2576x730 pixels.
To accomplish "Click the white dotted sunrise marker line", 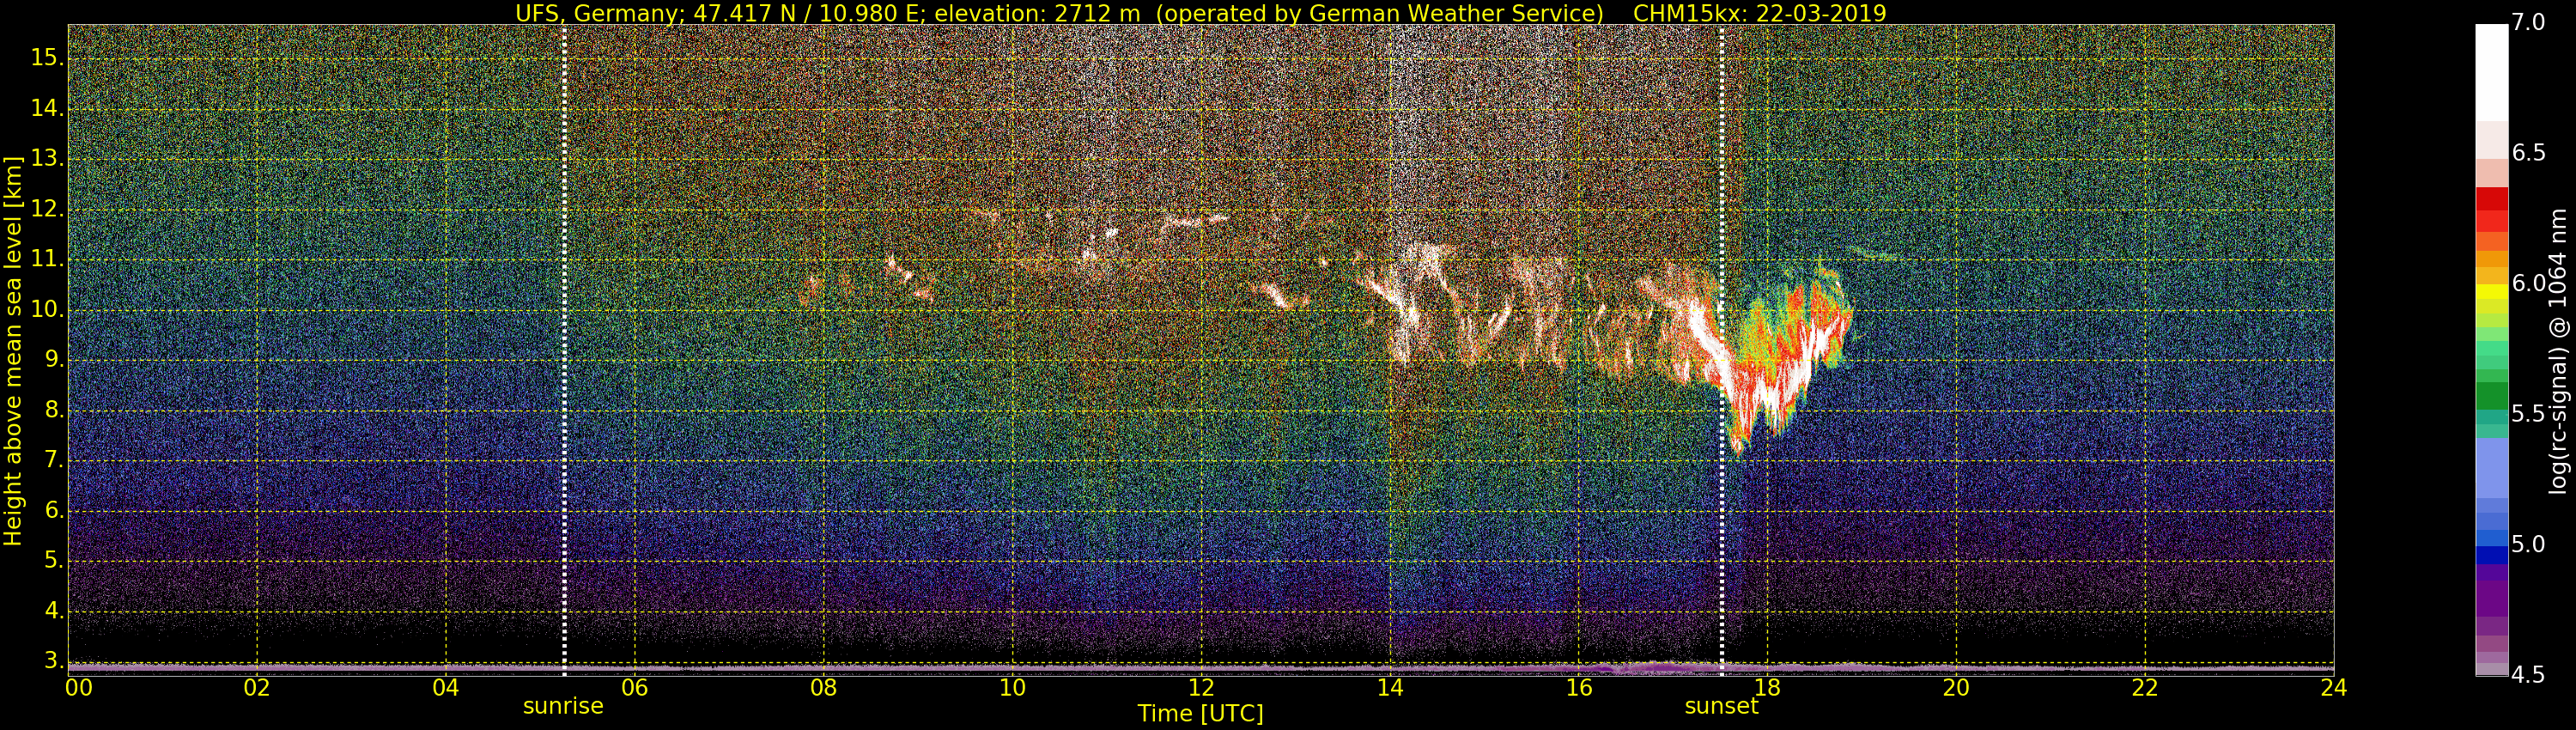I will click(x=564, y=350).
